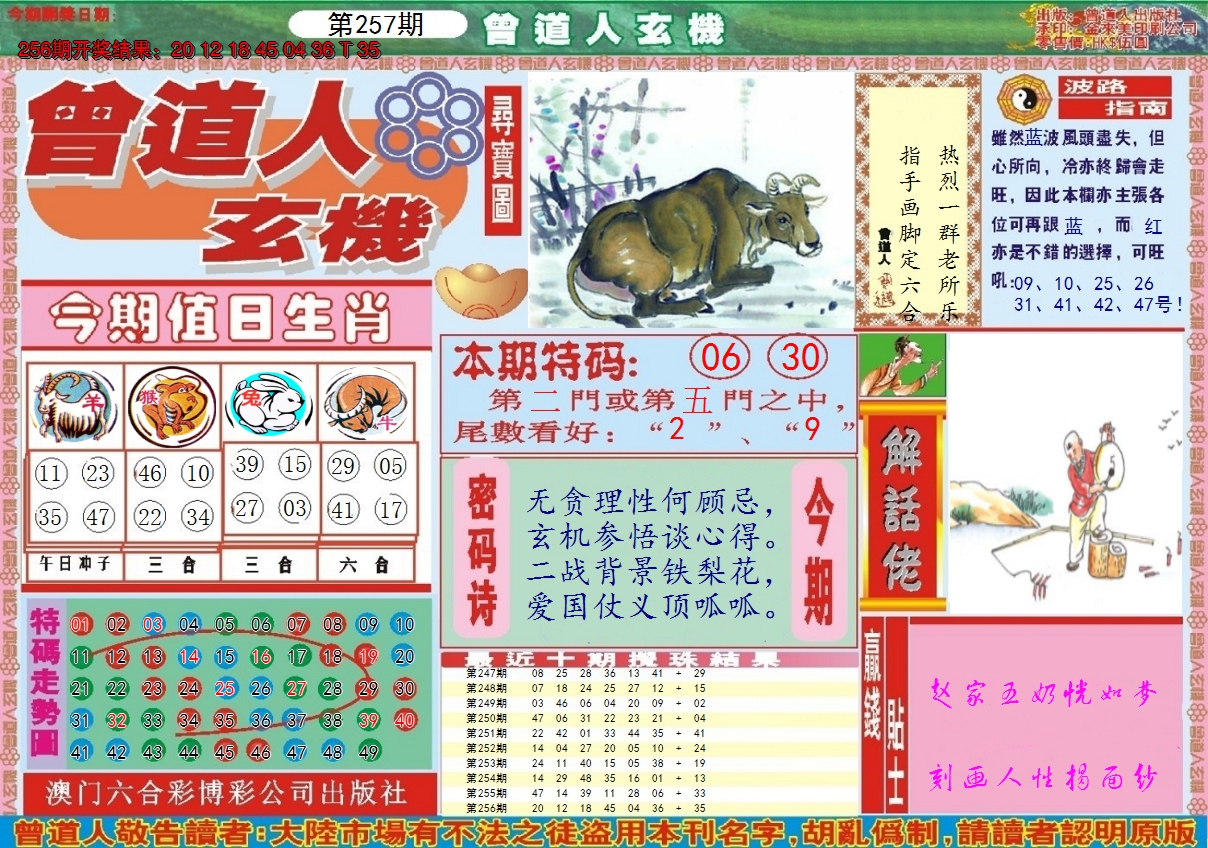Viewport: 1208px width, 848px height.
Task: Click circled number 11 under the goat
Action: click(51, 474)
